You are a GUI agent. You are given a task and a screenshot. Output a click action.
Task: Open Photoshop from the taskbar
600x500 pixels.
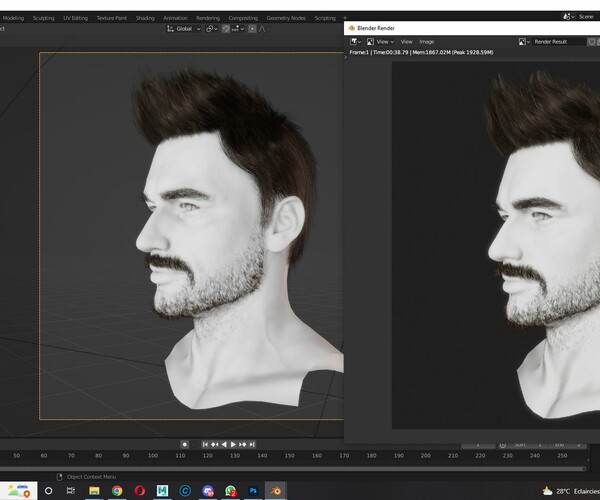tap(253, 490)
